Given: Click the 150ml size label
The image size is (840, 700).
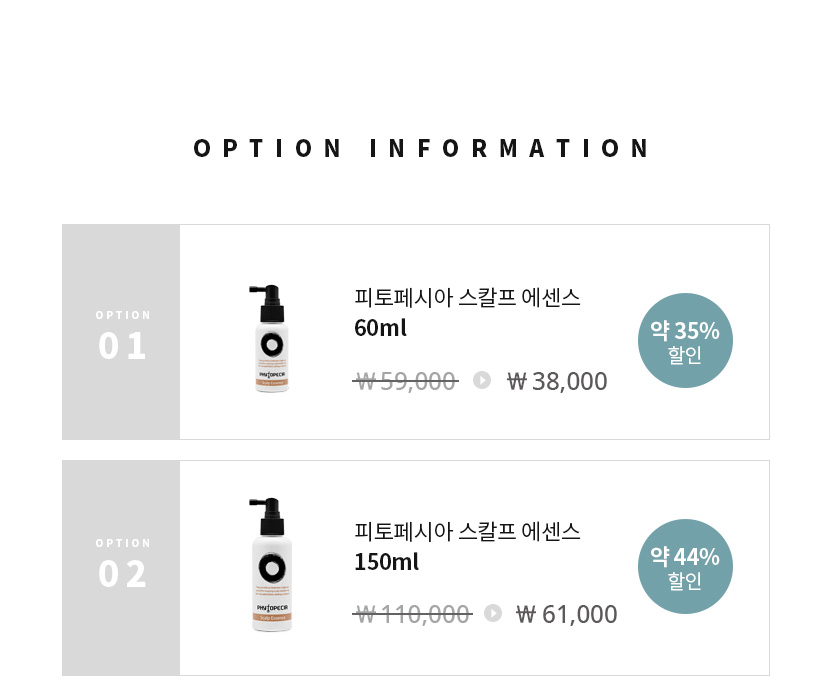Looking at the screenshot, I should pyautogui.click(x=387, y=562).
